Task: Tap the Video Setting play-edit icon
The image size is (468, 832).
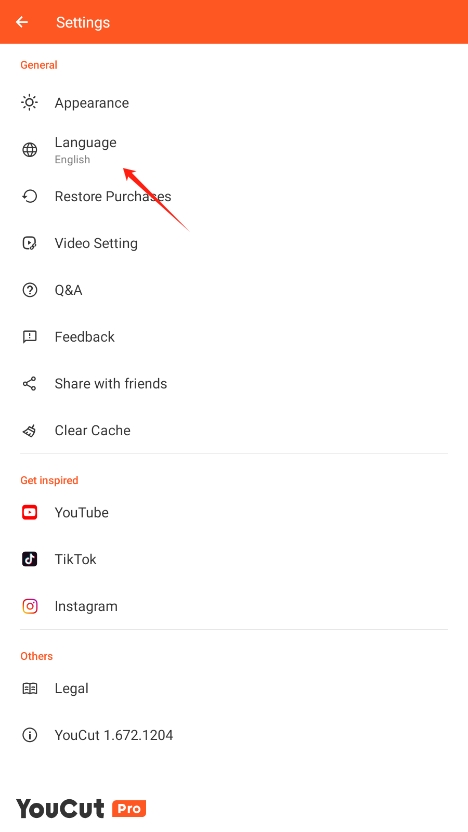Action: tap(30, 243)
